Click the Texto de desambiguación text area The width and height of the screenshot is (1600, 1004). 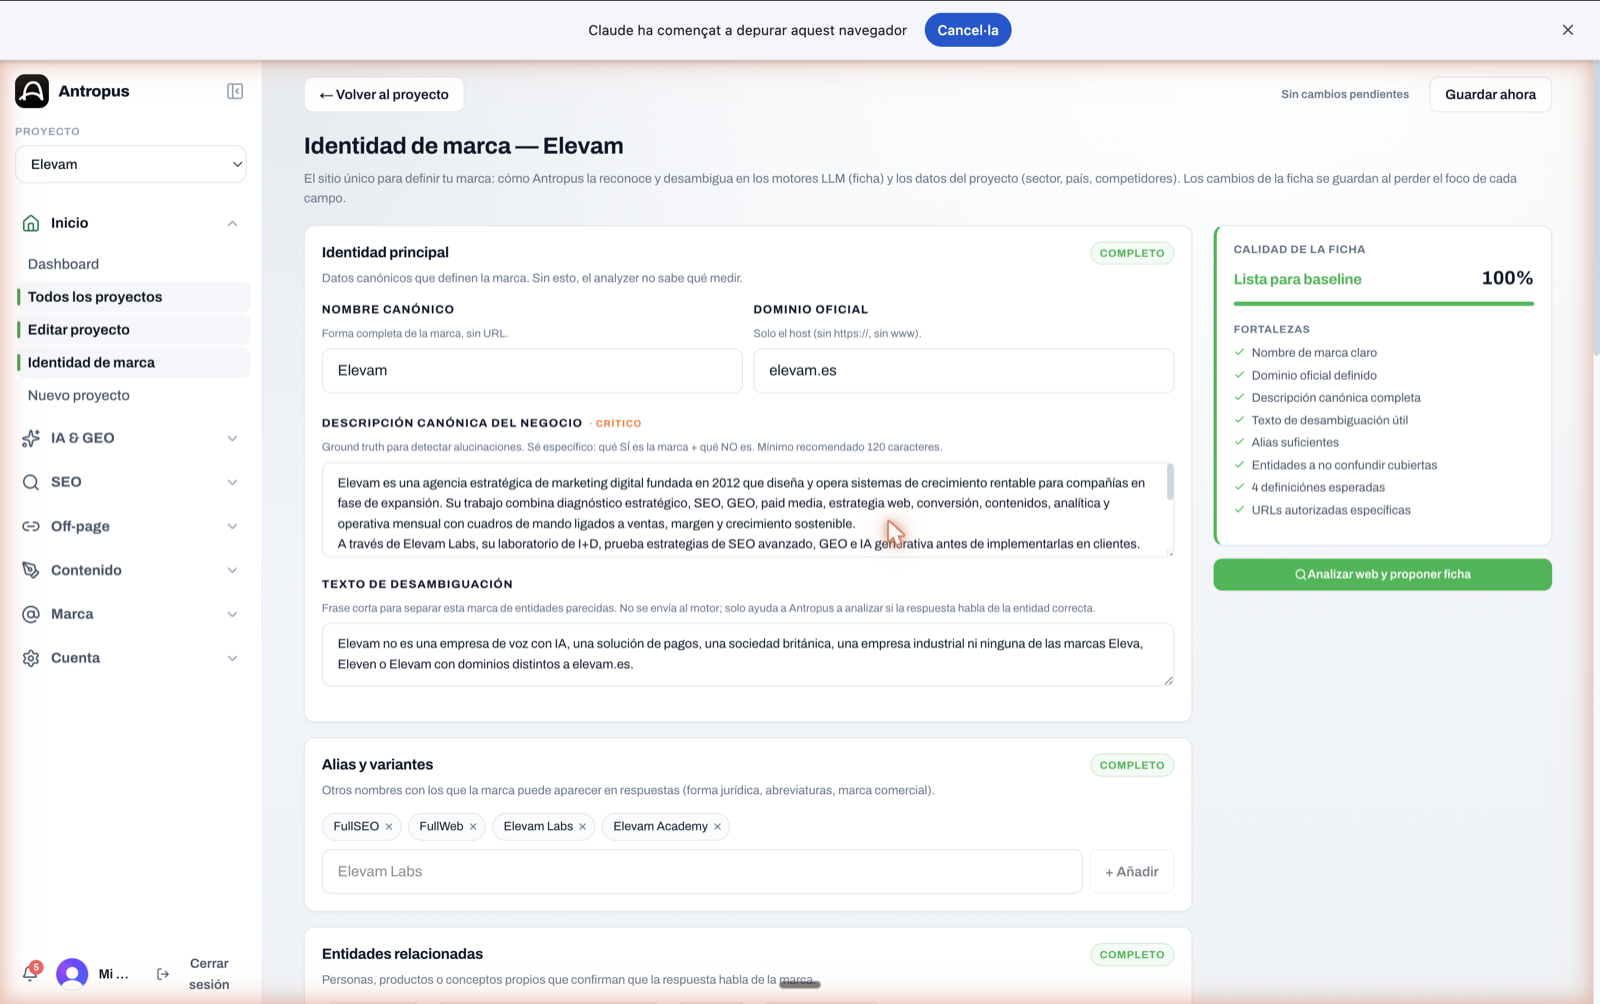tap(747, 654)
